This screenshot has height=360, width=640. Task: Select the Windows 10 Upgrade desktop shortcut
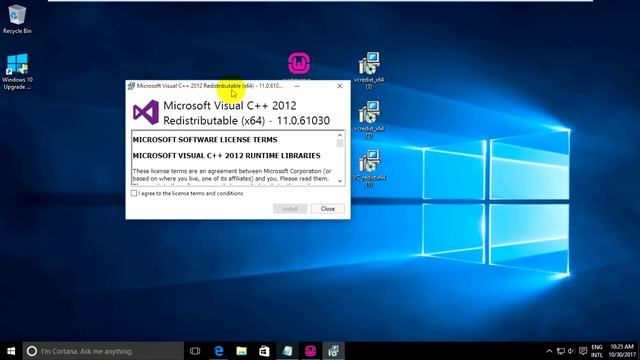click(17, 72)
